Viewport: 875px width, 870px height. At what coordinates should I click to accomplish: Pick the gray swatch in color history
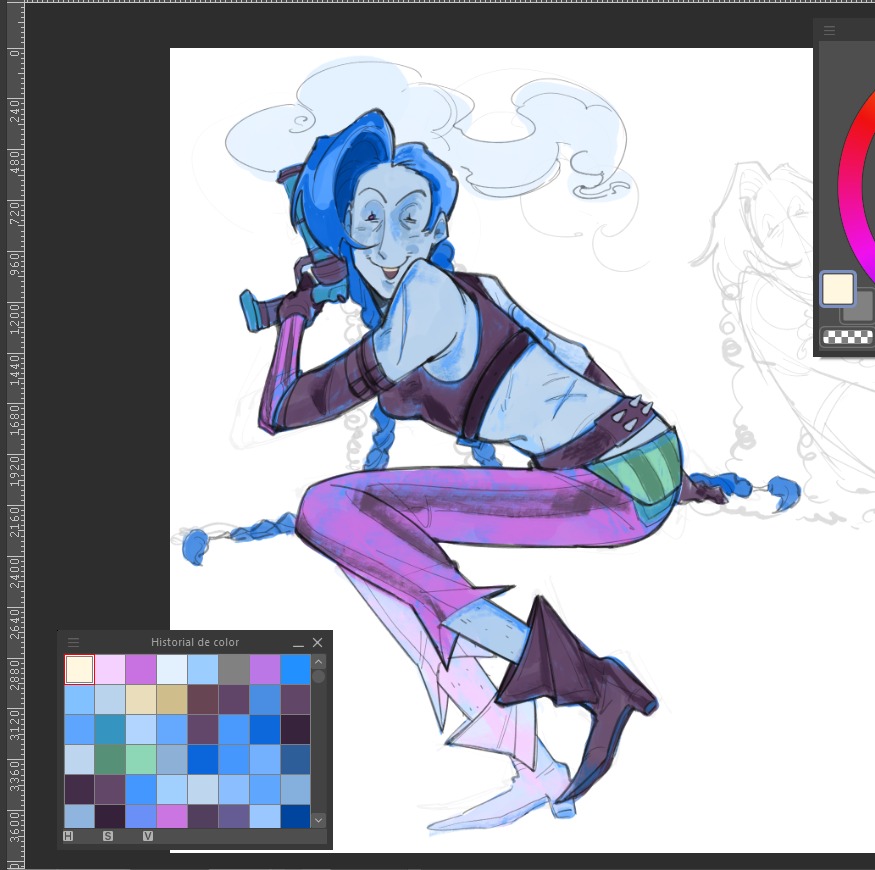(234, 669)
